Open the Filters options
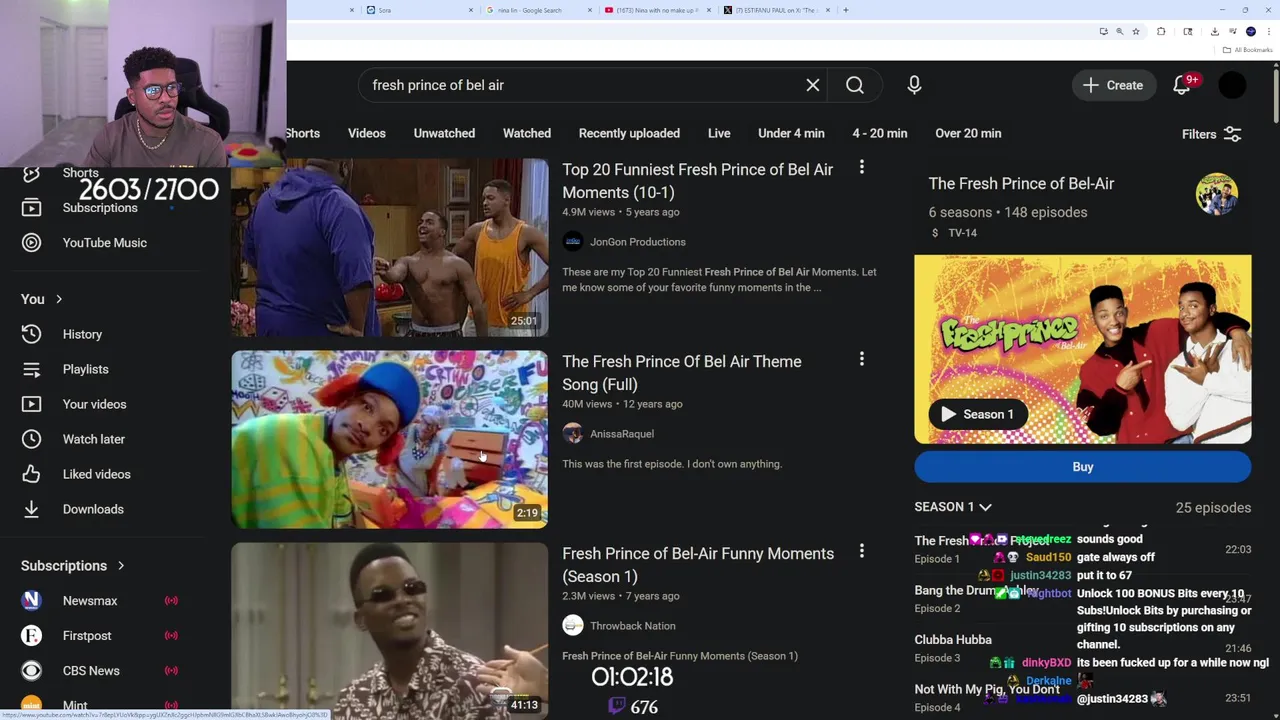The width and height of the screenshot is (1280, 720). [x=1212, y=134]
